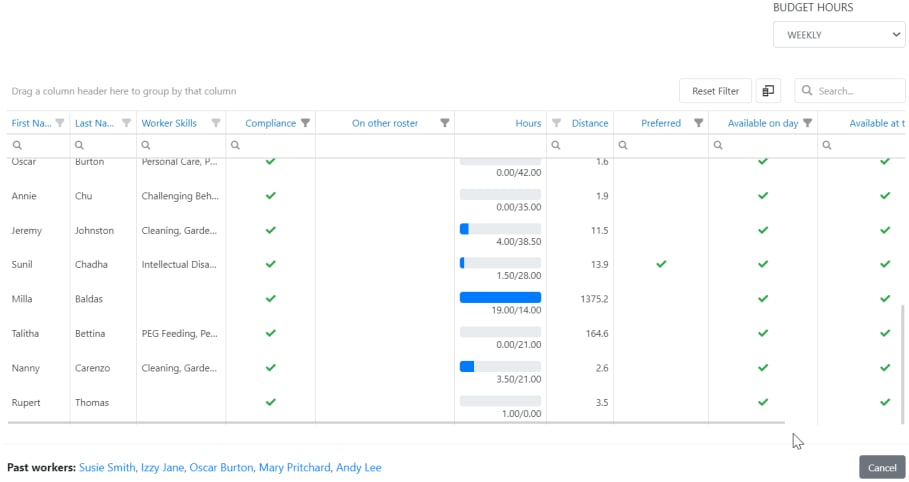
Task: Click Distance filter row search field
Action: coord(580,145)
